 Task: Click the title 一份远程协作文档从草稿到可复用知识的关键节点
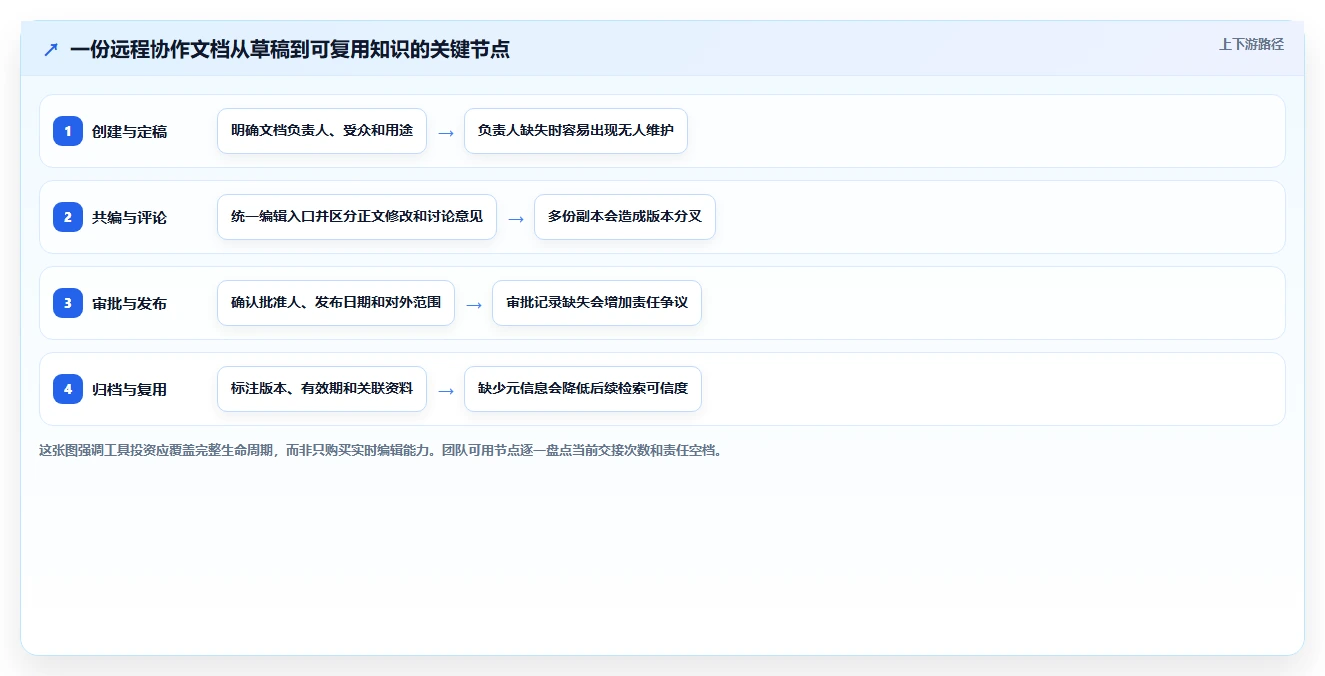[x=290, y=49]
